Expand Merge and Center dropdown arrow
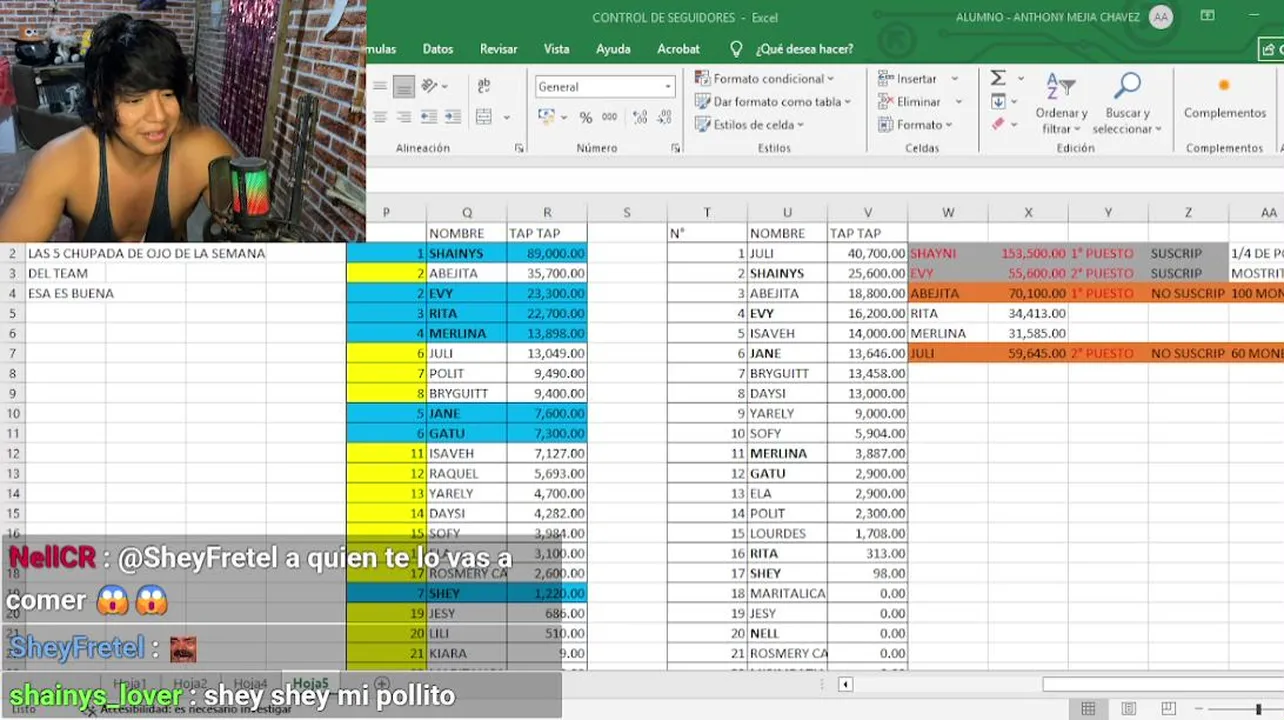 [506, 117]
